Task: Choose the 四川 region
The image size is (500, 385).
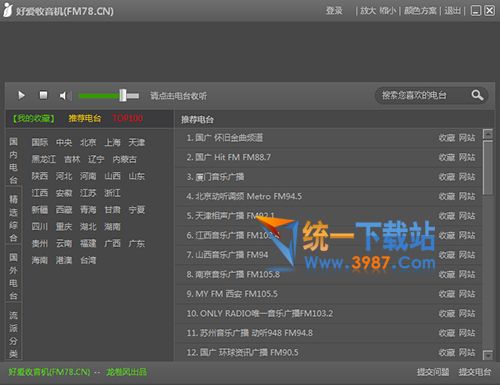Action: click(x=40, y=227)
